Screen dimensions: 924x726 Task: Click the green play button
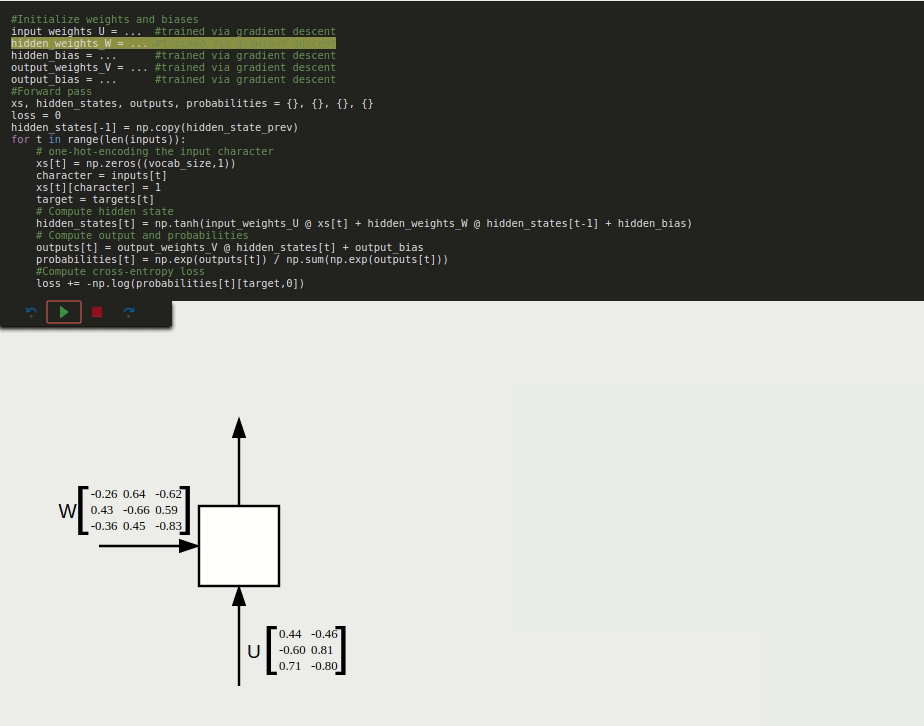(64, 312)
